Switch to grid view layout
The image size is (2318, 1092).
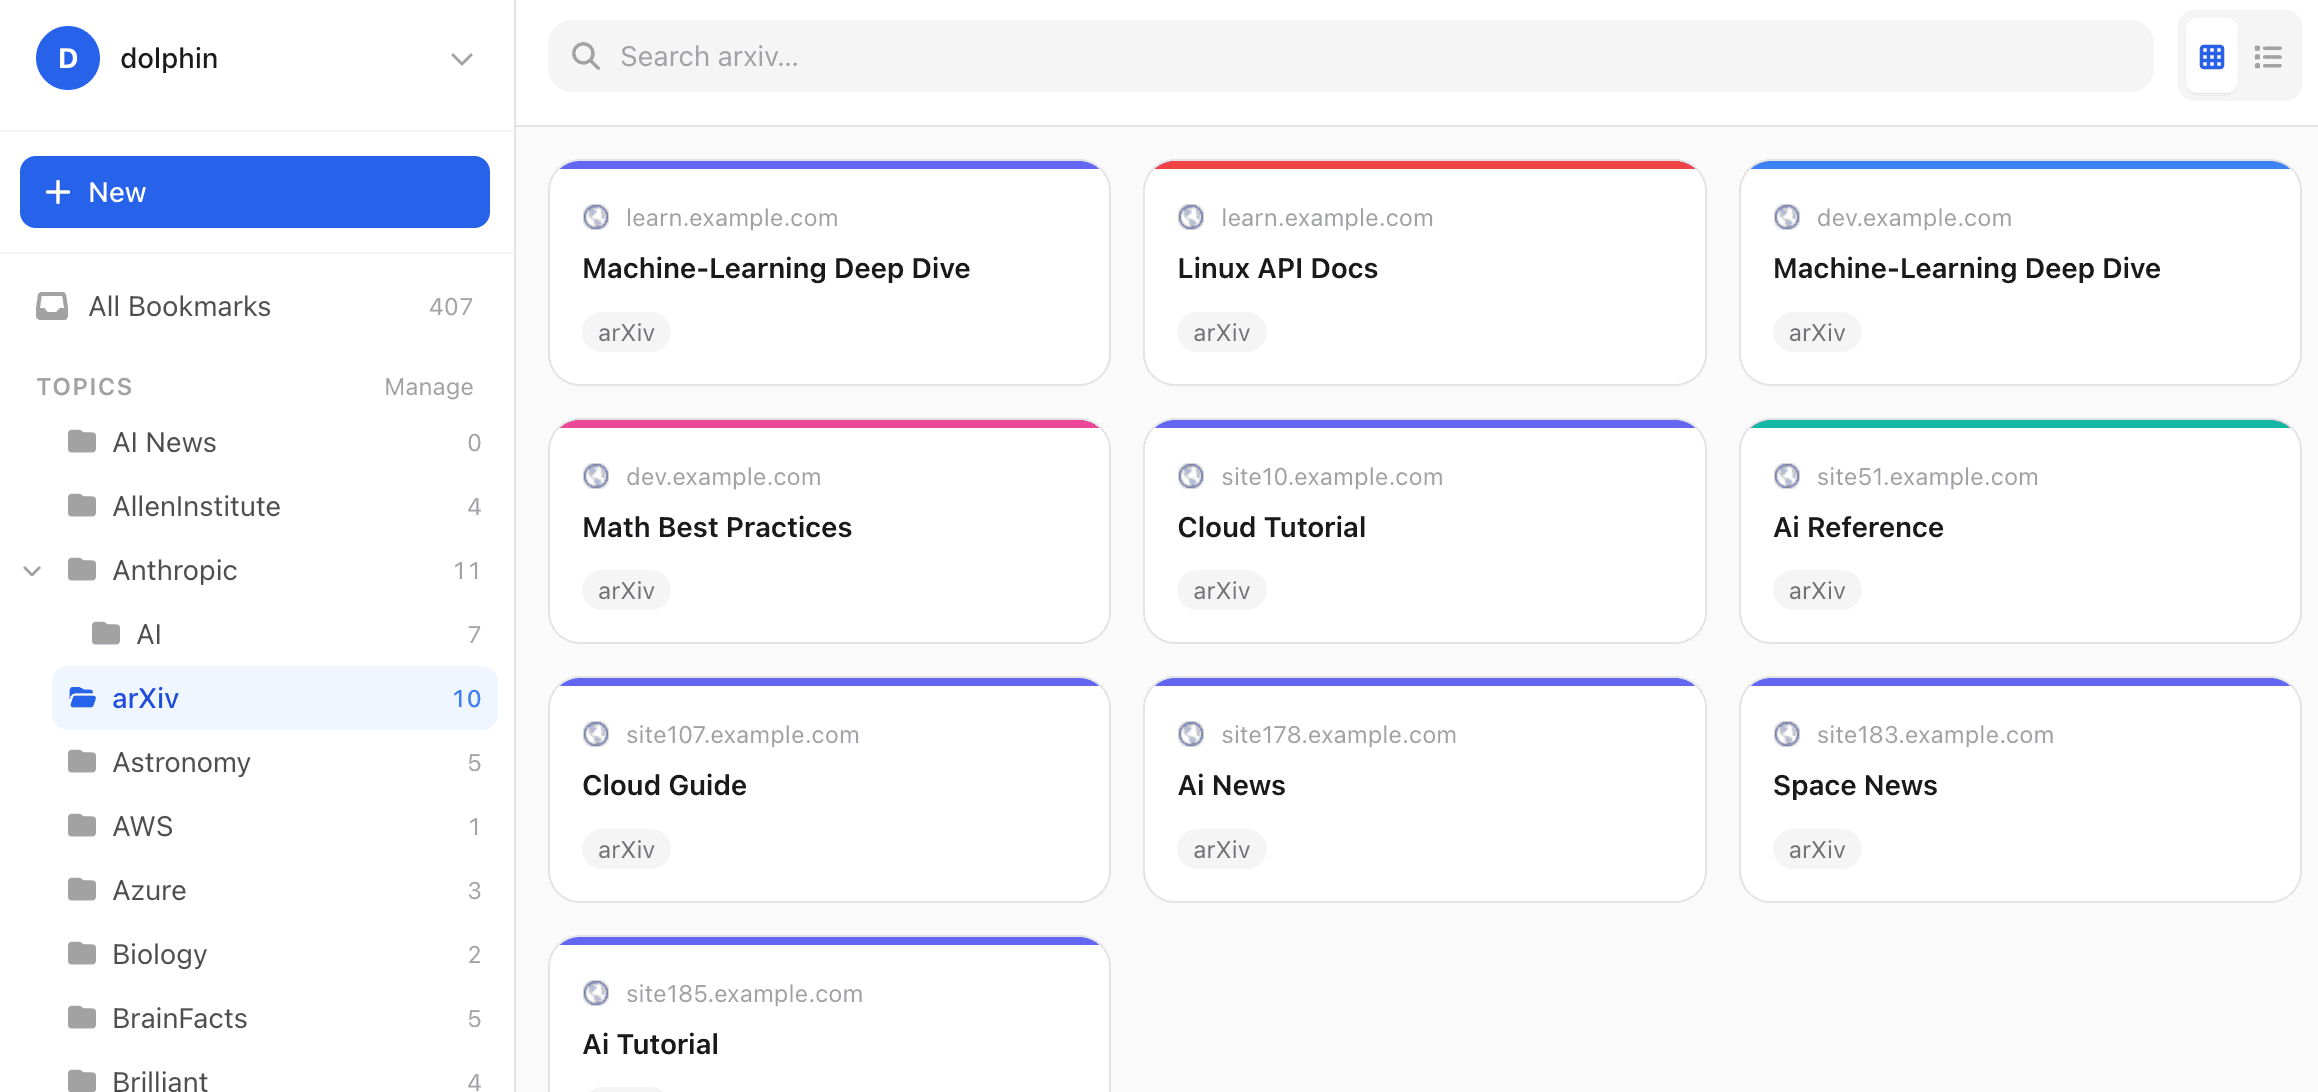coord(2211,57)
